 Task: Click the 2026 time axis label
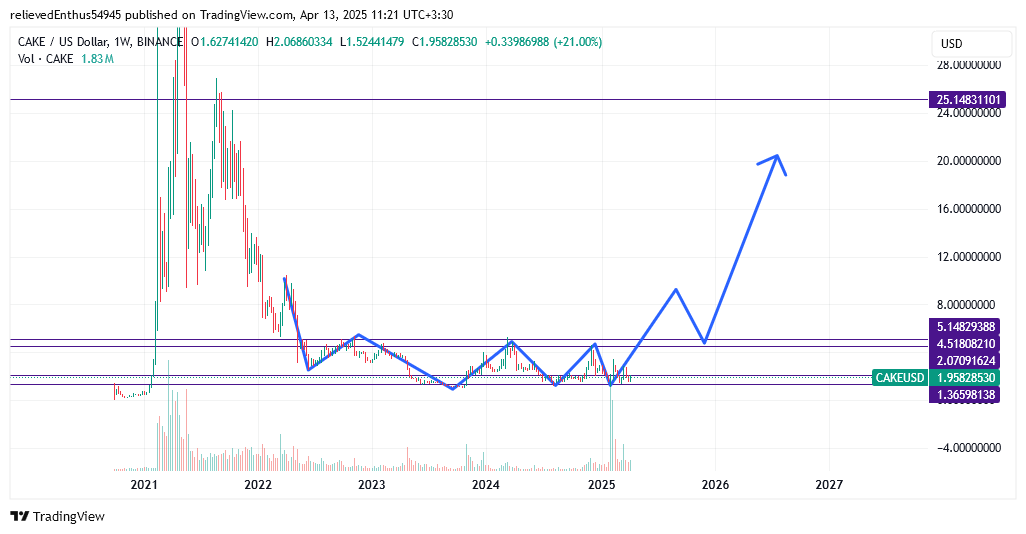tap(715, 484)
